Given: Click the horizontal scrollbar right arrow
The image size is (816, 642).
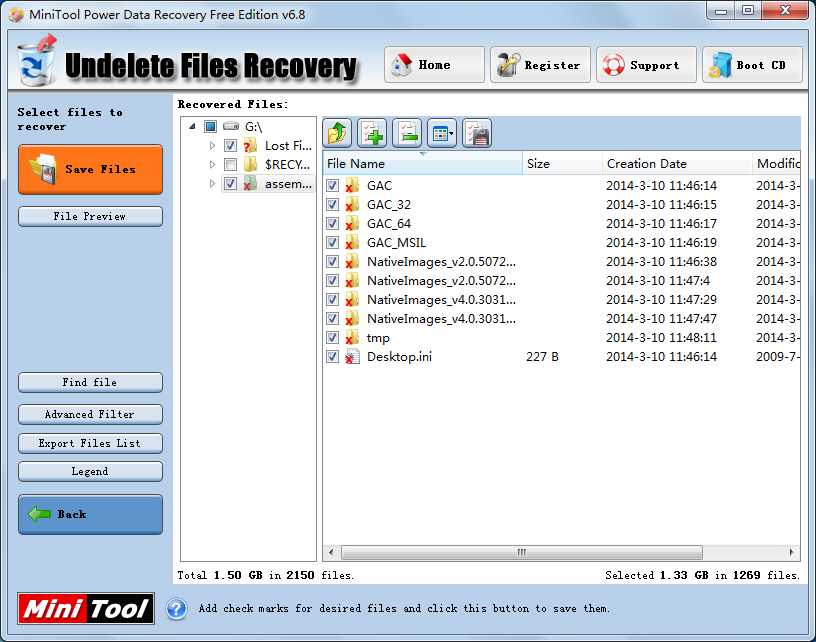Looking at the screenshot, I should 791,552.
